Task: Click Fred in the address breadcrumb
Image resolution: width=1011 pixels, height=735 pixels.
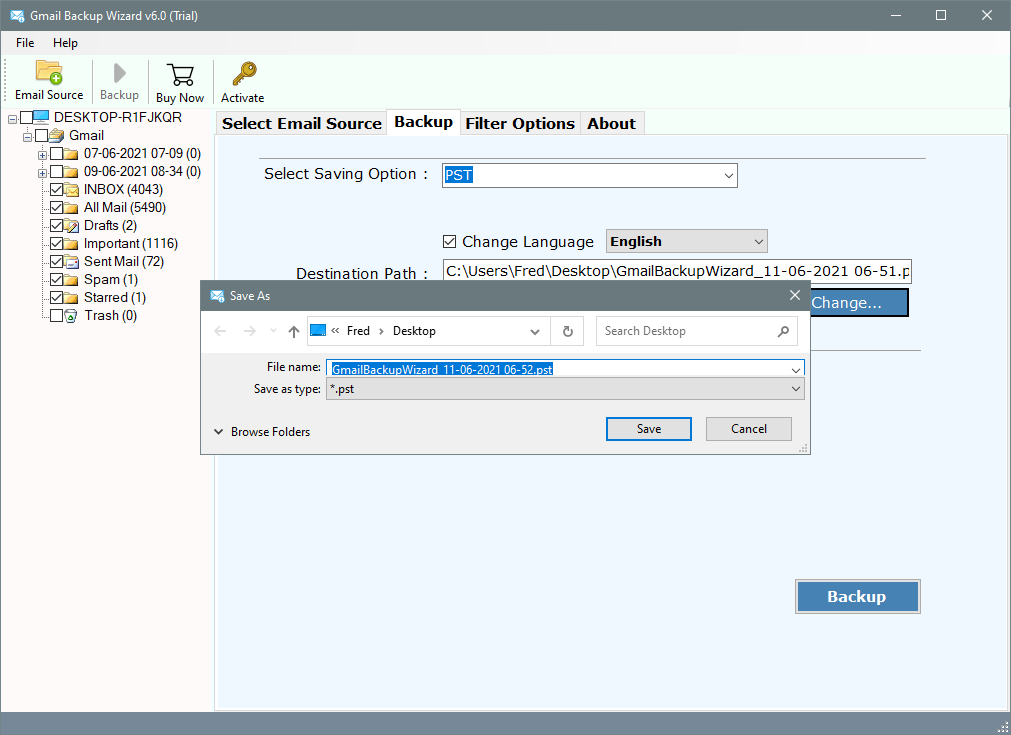Action: pyautogui.click(x=358, y=331)
